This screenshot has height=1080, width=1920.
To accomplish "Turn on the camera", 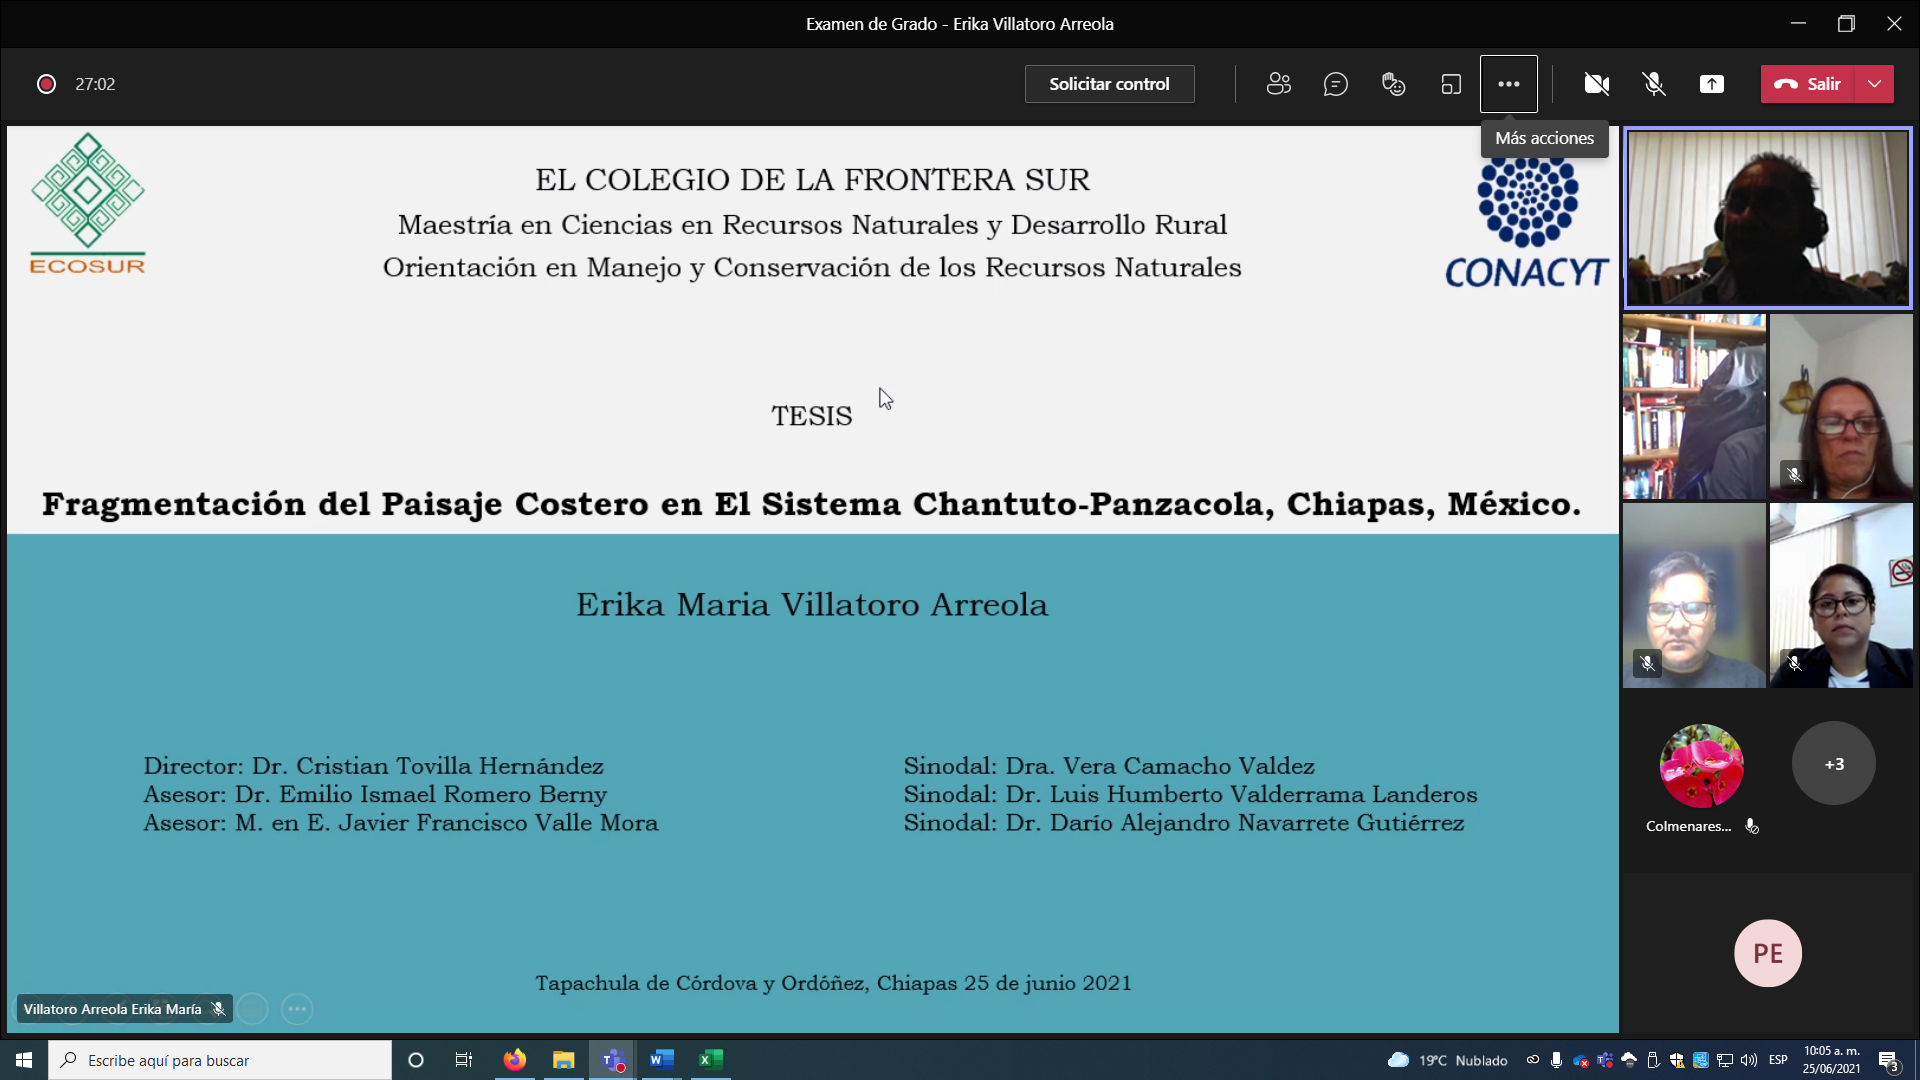I will [x=1596, y=84].
